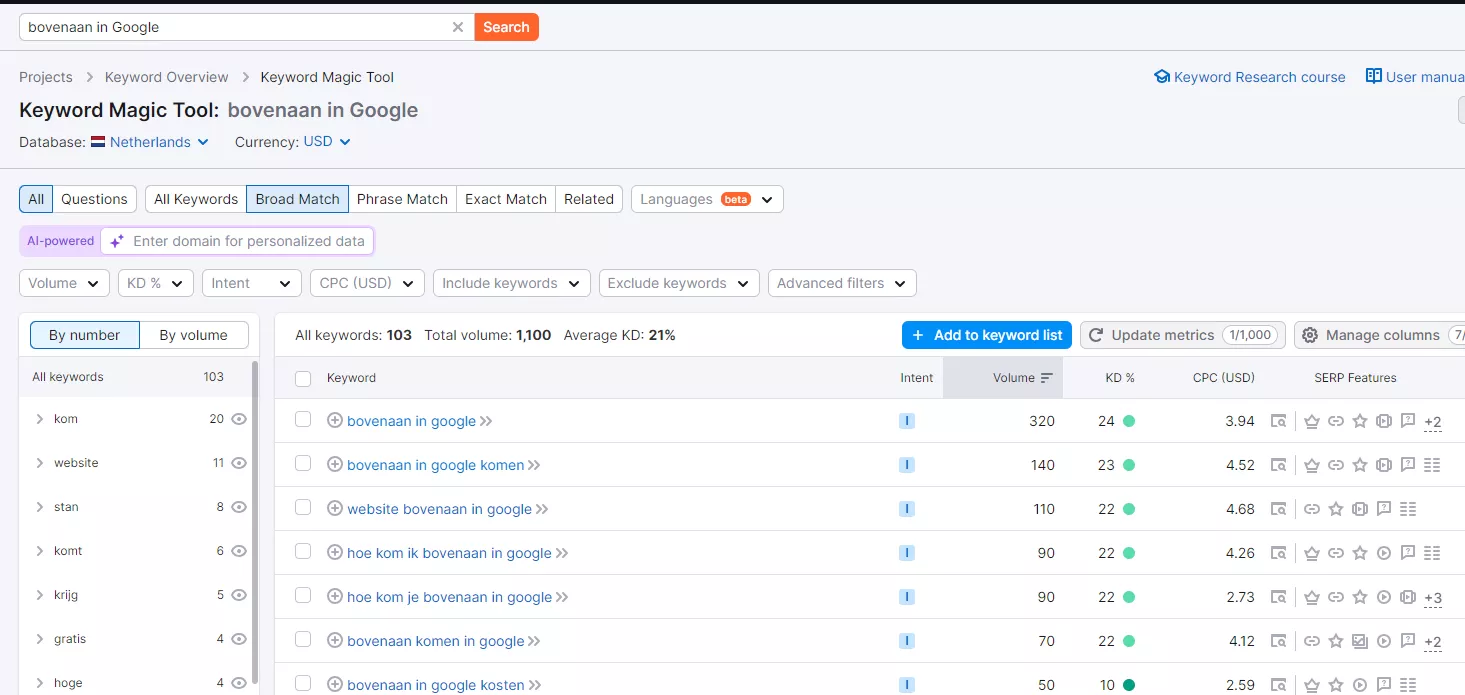Select the Questions tab
Image resolution: width=1465 pixels, height=695 pixels.
click(x=94, y=199)
